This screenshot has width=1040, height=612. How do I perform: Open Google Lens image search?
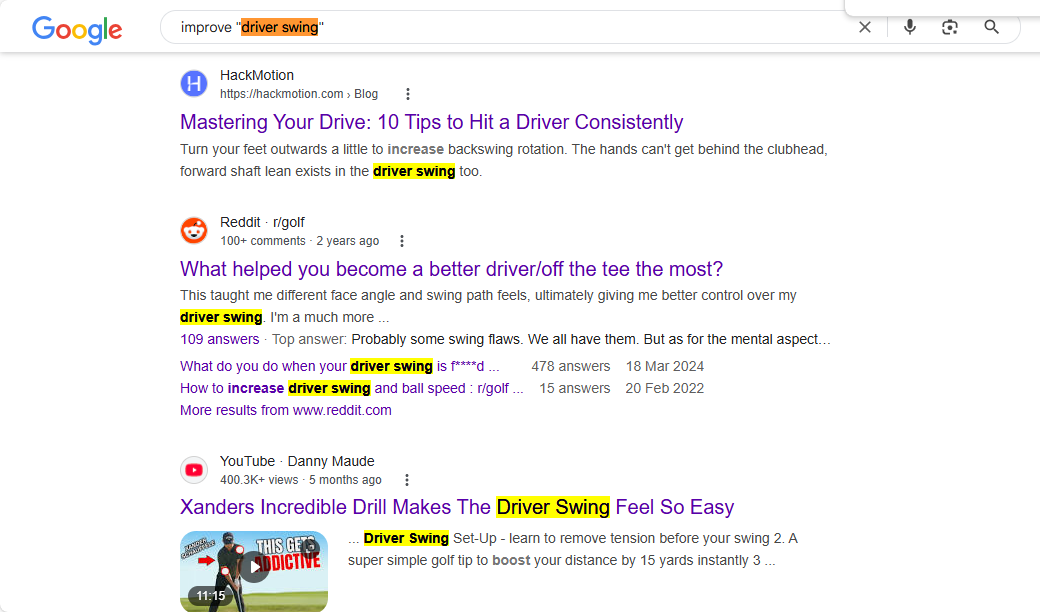(x=950, y=27)
